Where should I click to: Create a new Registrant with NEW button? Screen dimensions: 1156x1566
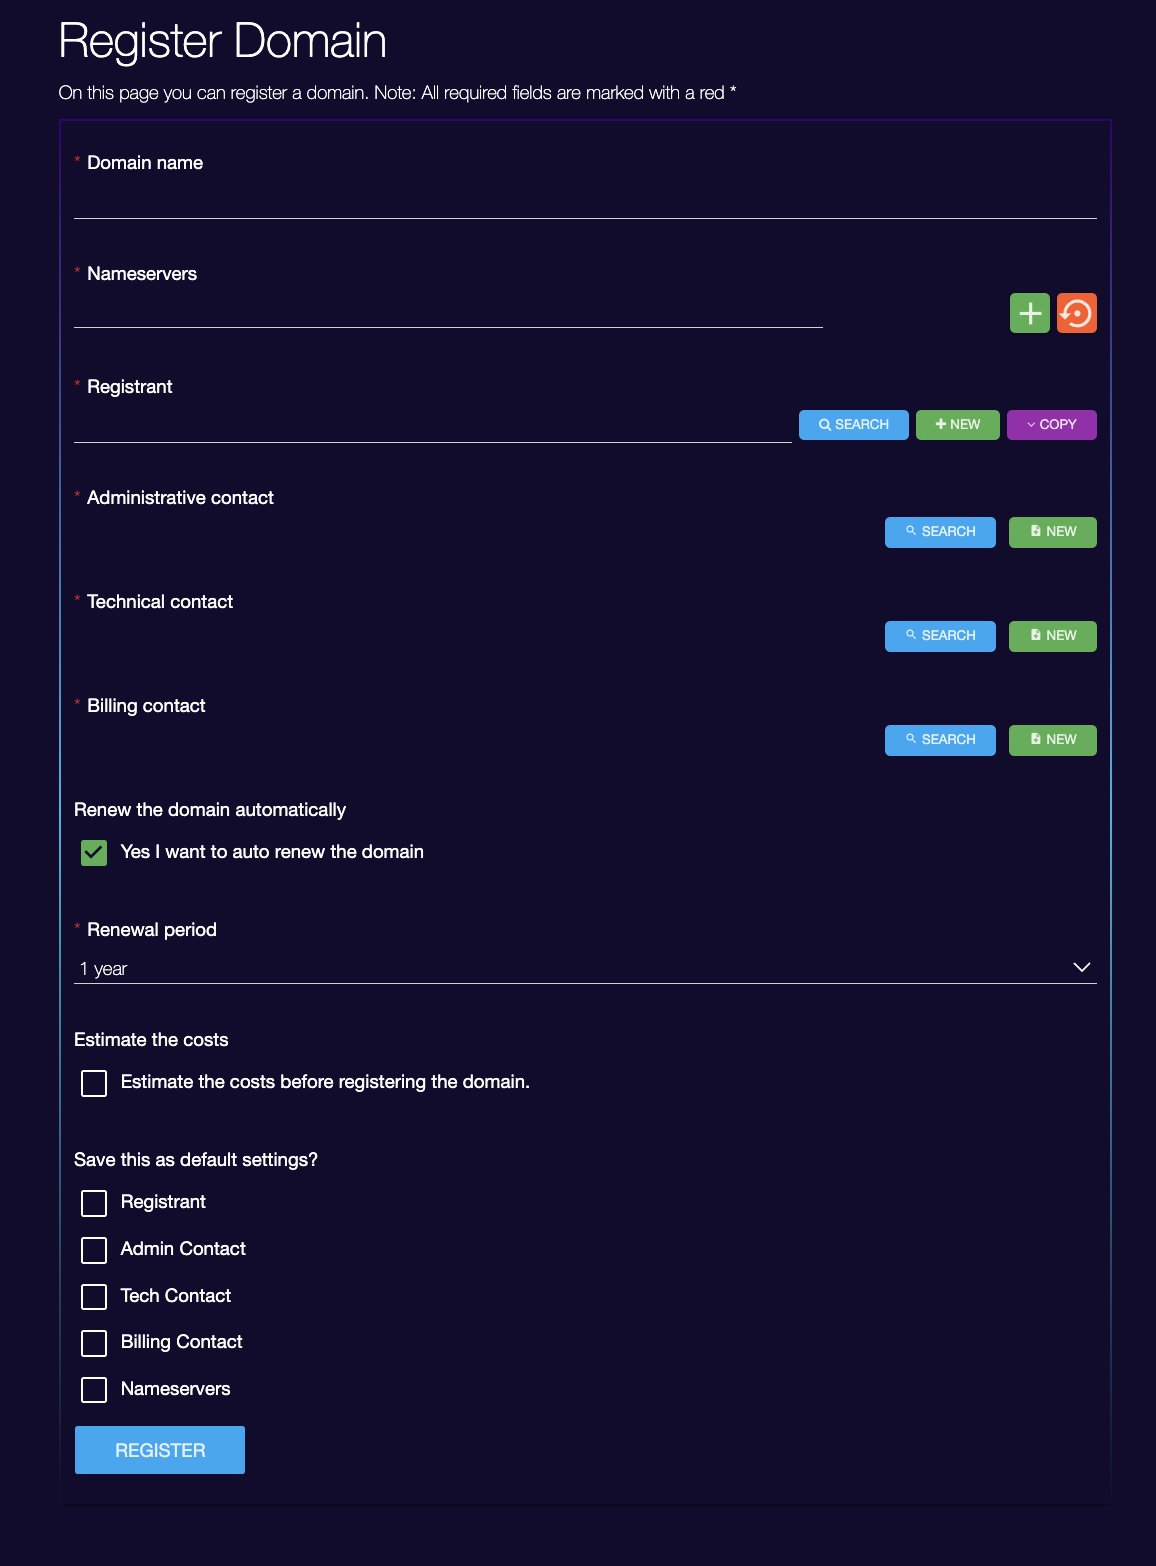958,425
